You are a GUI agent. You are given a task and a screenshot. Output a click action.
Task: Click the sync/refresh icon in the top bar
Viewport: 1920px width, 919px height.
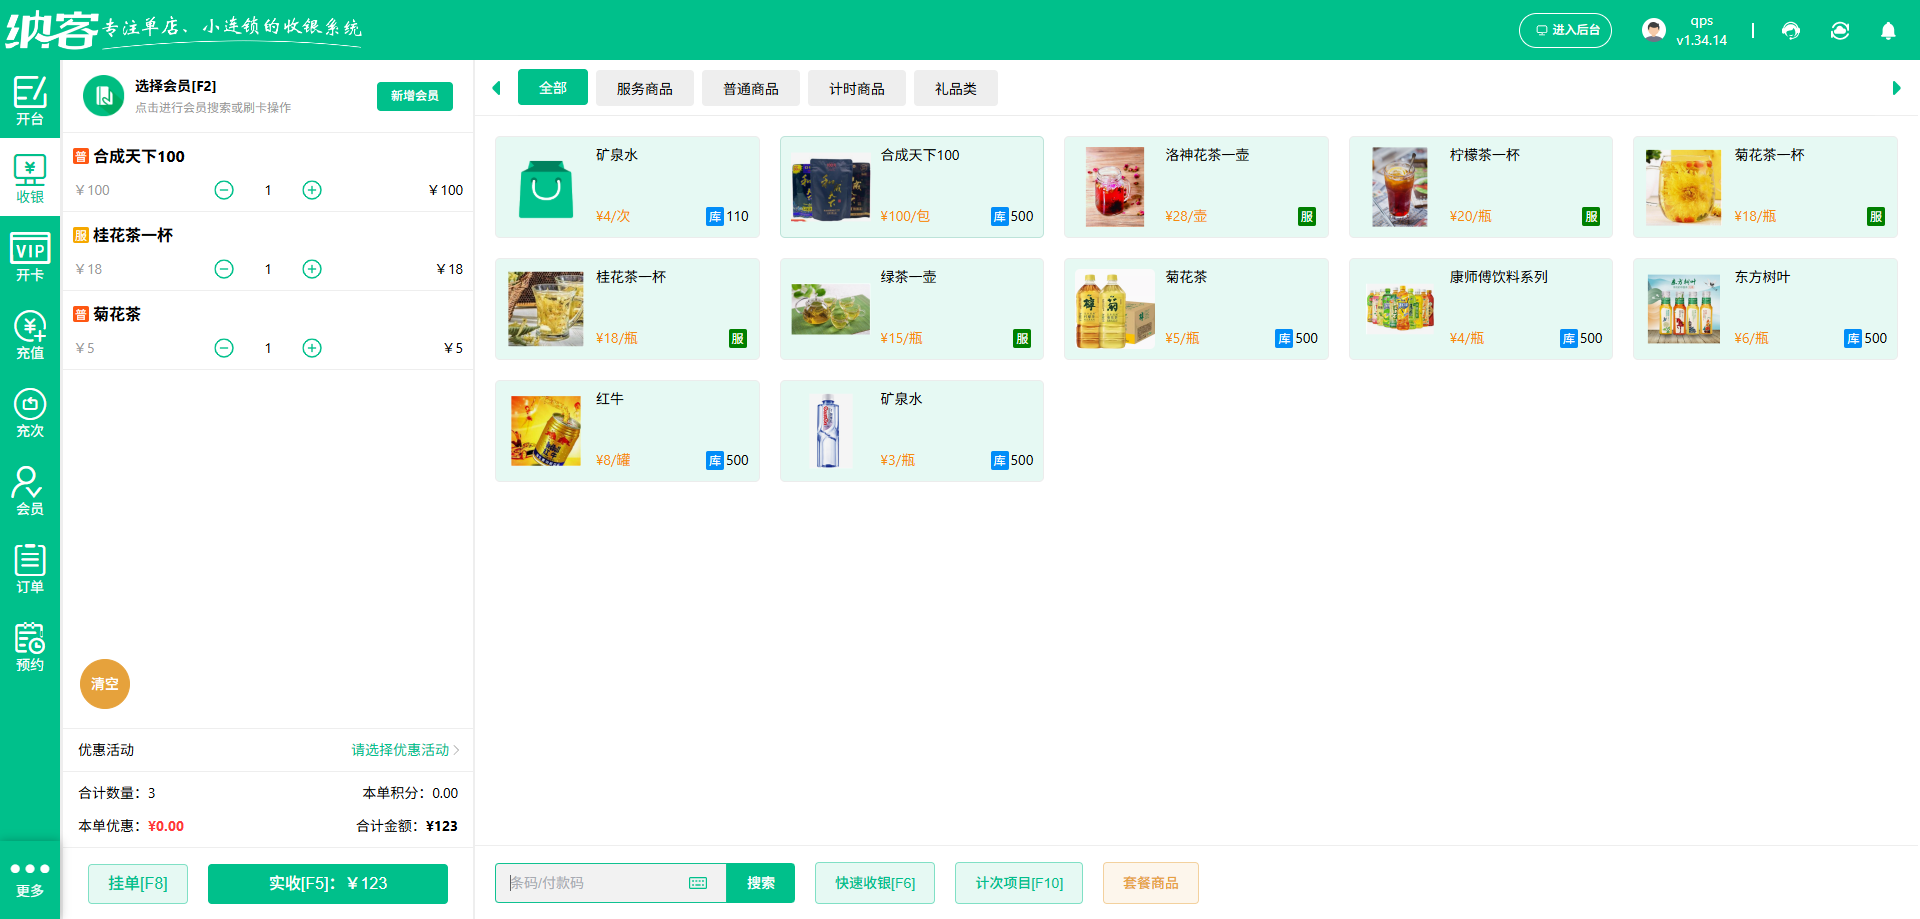click(1840, 31)
